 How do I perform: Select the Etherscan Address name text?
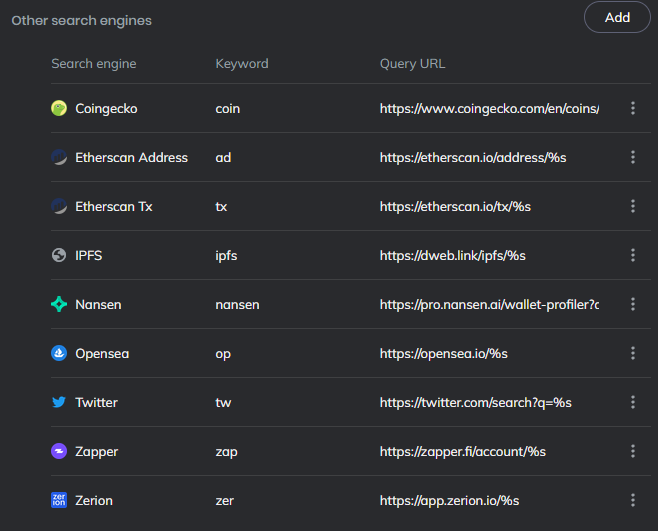click(x=131, y=157)
